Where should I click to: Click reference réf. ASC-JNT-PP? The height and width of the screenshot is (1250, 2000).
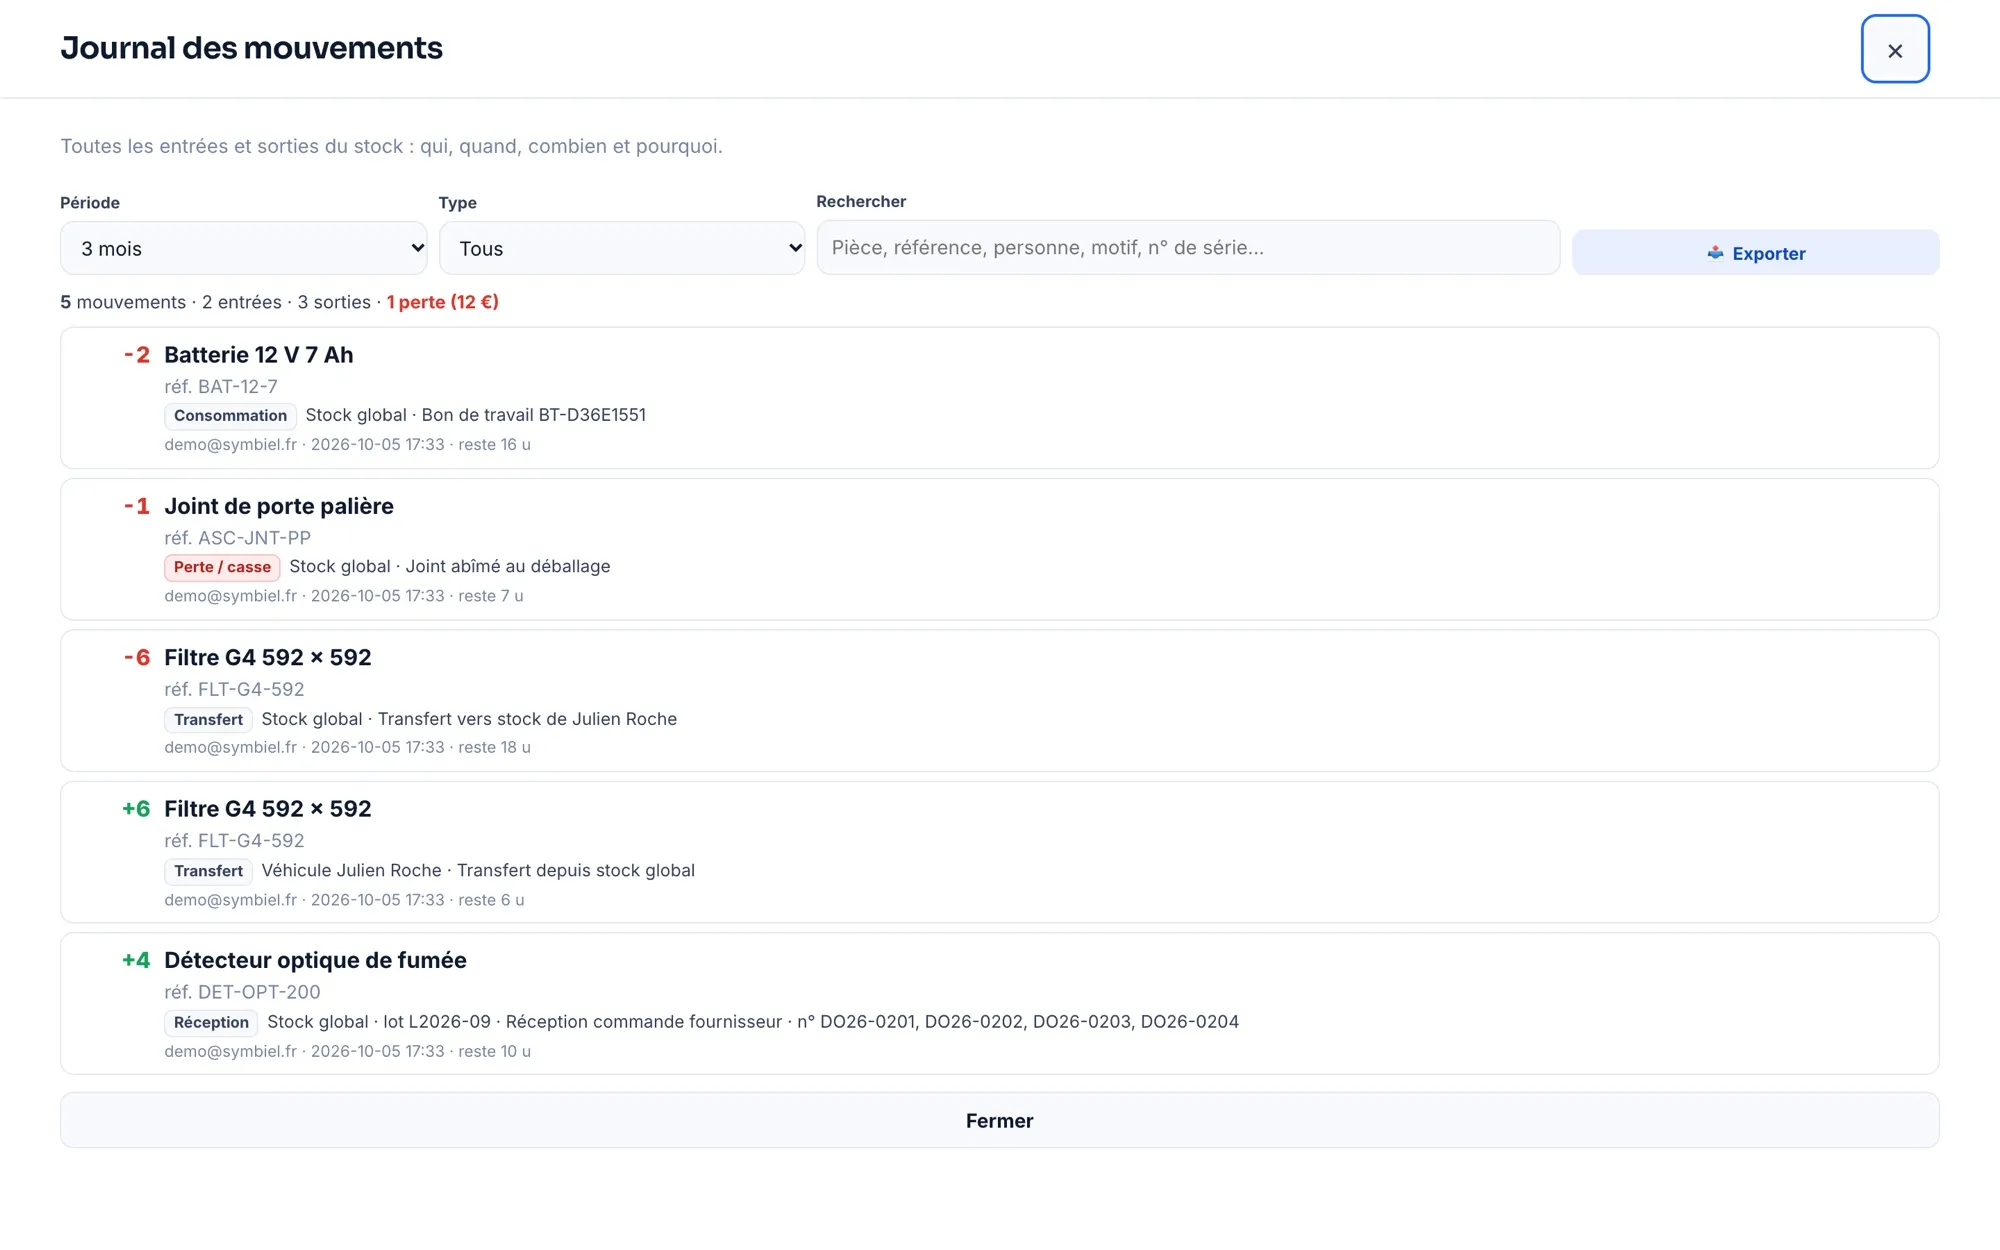(237, 538)
